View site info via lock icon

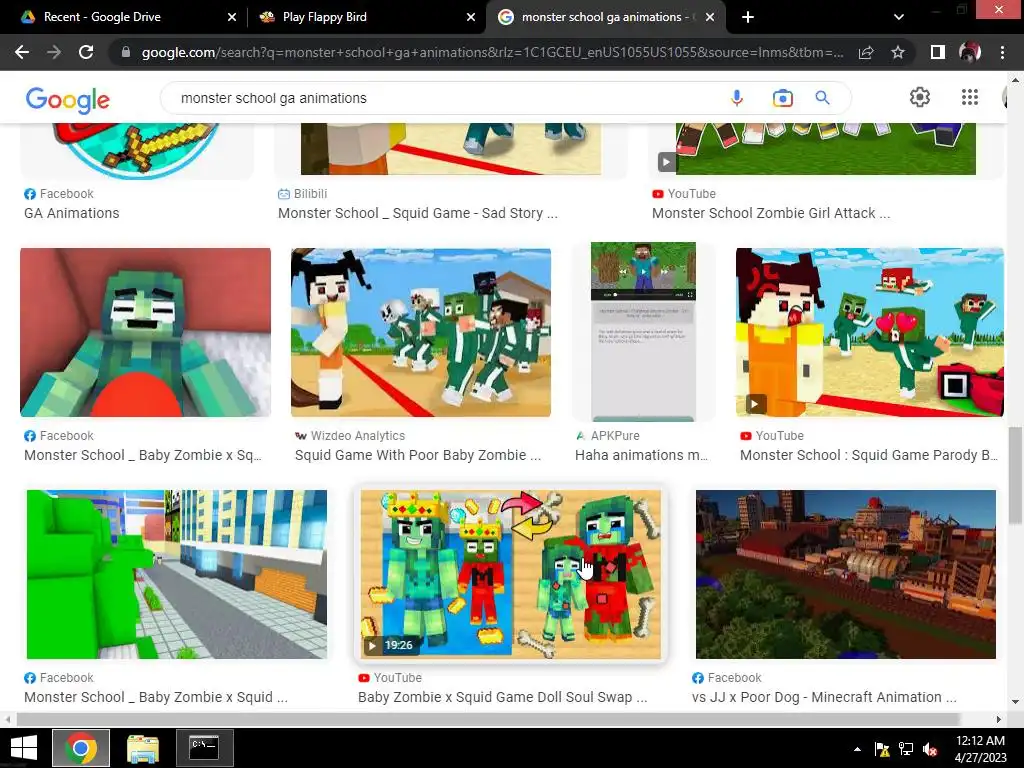[126, 52]
